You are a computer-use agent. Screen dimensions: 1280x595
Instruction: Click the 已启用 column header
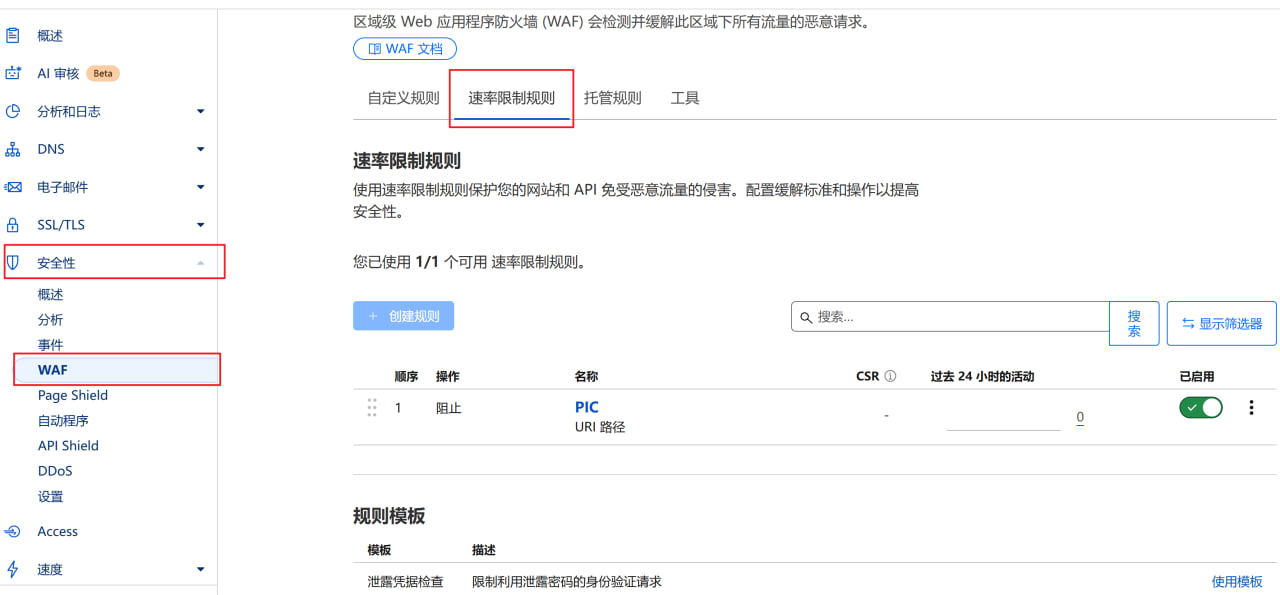click(1197, 377)
